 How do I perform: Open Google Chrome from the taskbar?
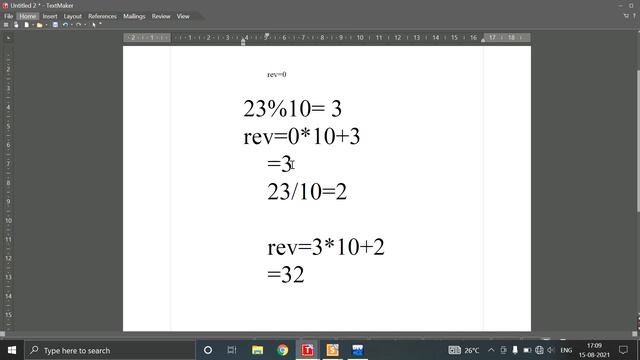(282, 350)
